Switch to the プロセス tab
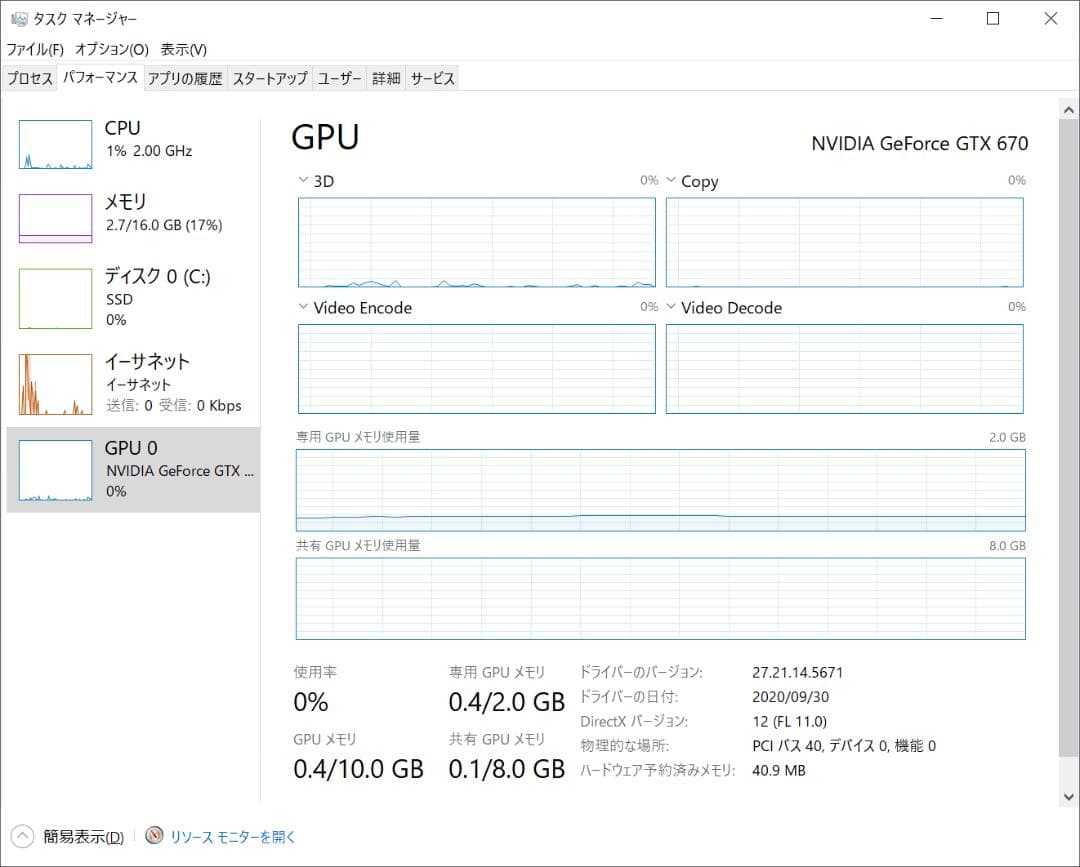 pos(29,78)
